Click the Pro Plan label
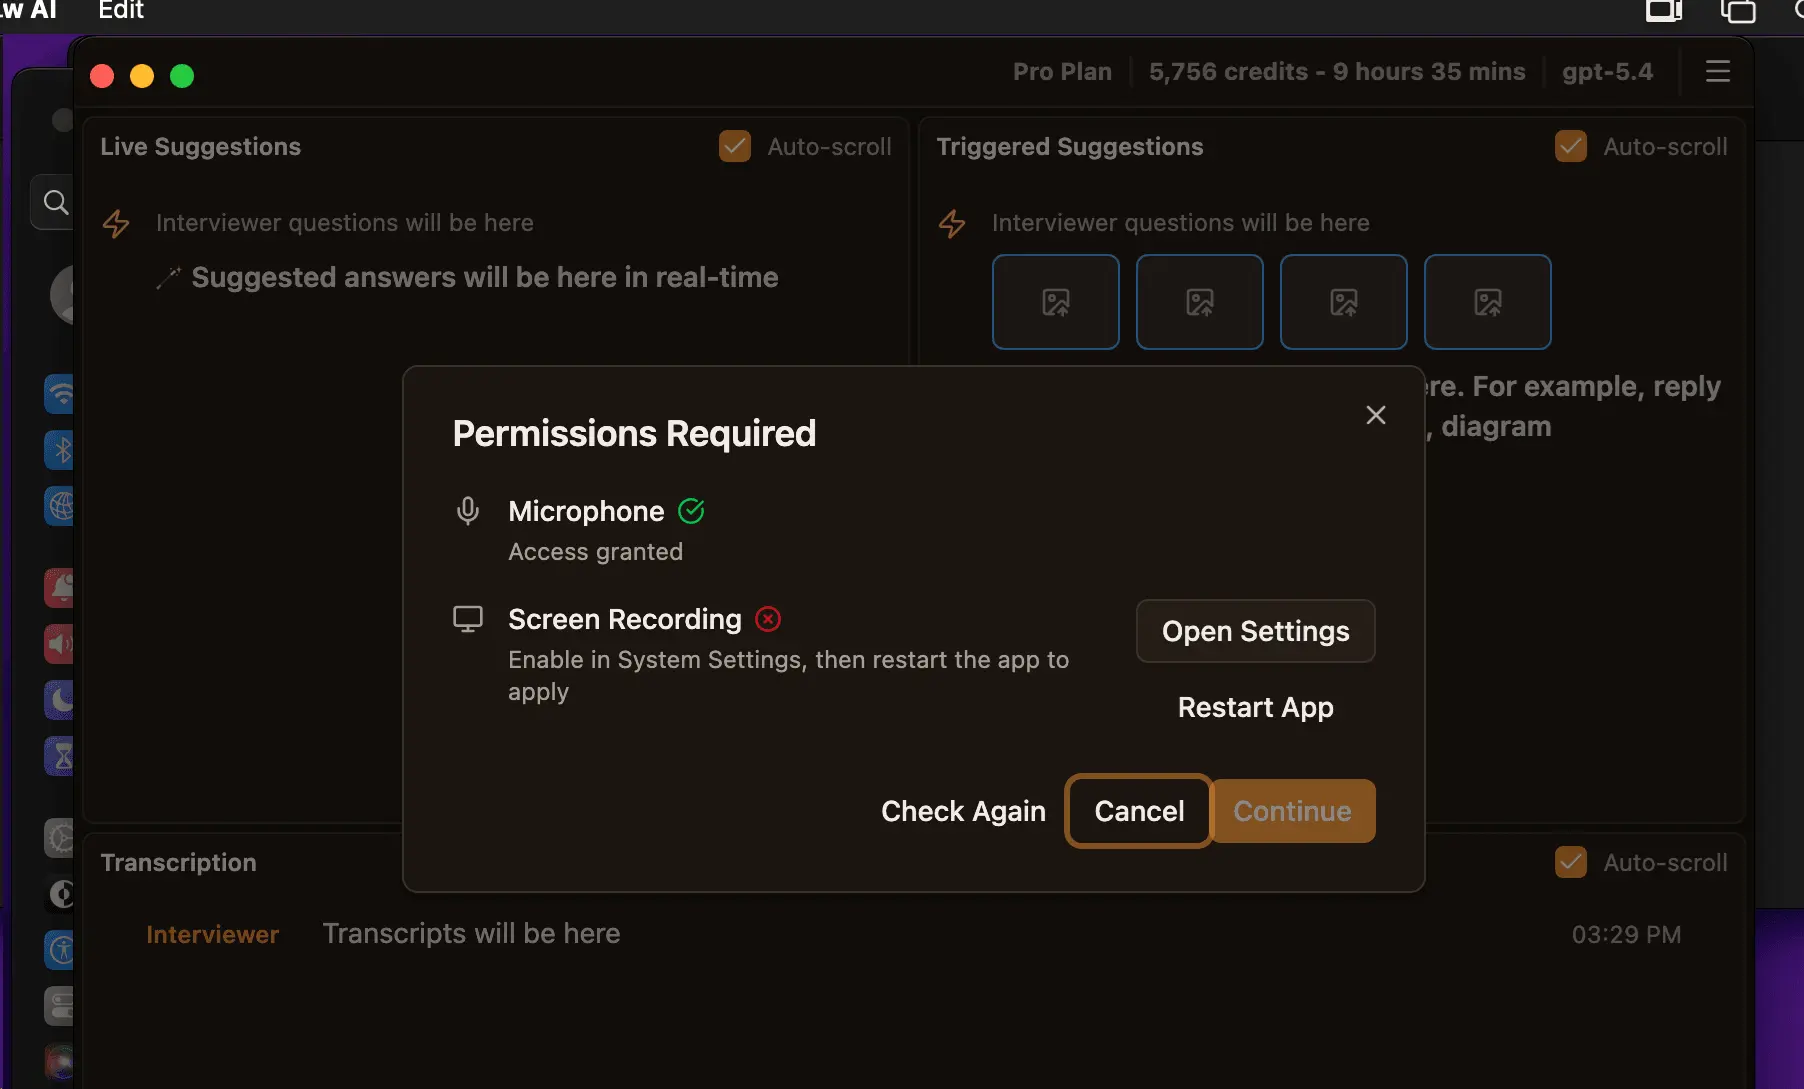 pyautogui.click(x=1062, y=72)
